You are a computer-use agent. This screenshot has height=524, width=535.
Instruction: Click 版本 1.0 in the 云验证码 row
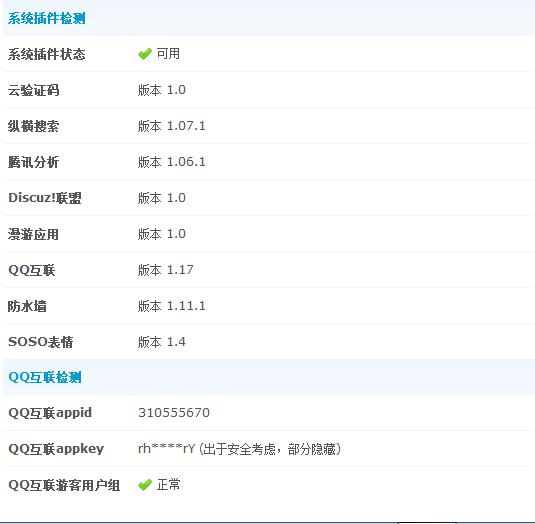pyautogui.click(x=162, y=90)
